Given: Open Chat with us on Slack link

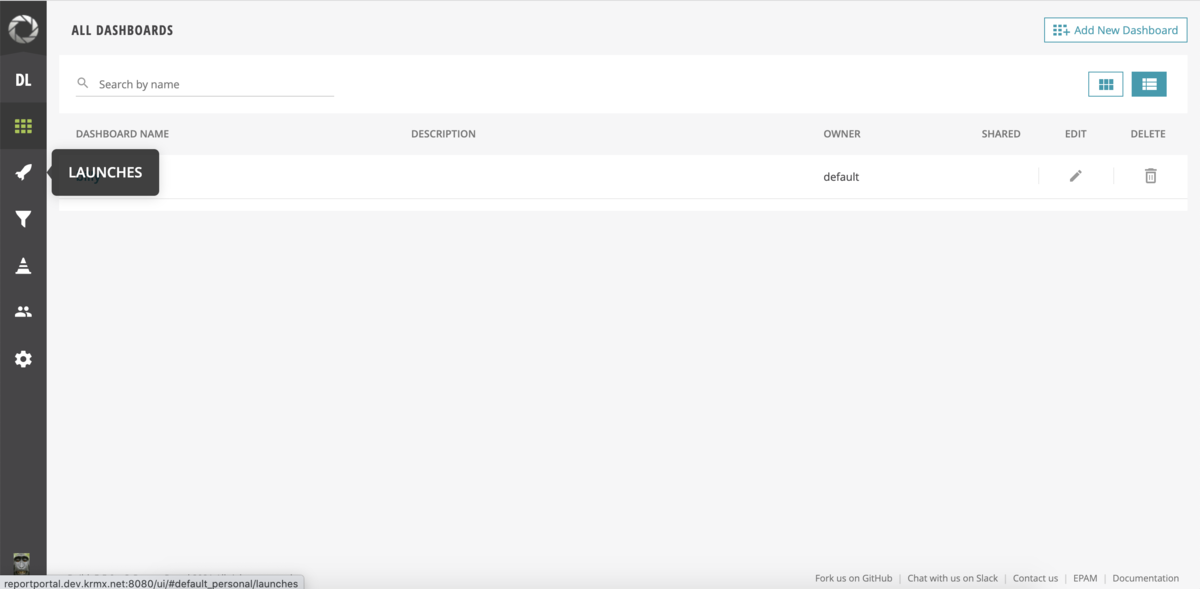Looking at the screenshot, I should [x=952, y=578].
